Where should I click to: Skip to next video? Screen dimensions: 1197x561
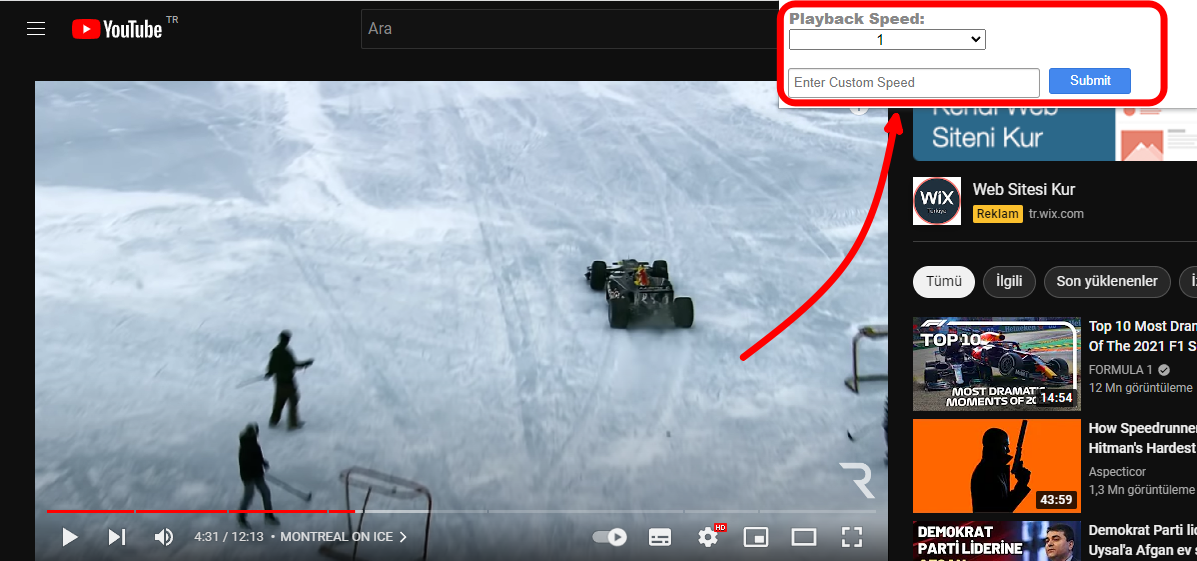[x=117, y=537]
